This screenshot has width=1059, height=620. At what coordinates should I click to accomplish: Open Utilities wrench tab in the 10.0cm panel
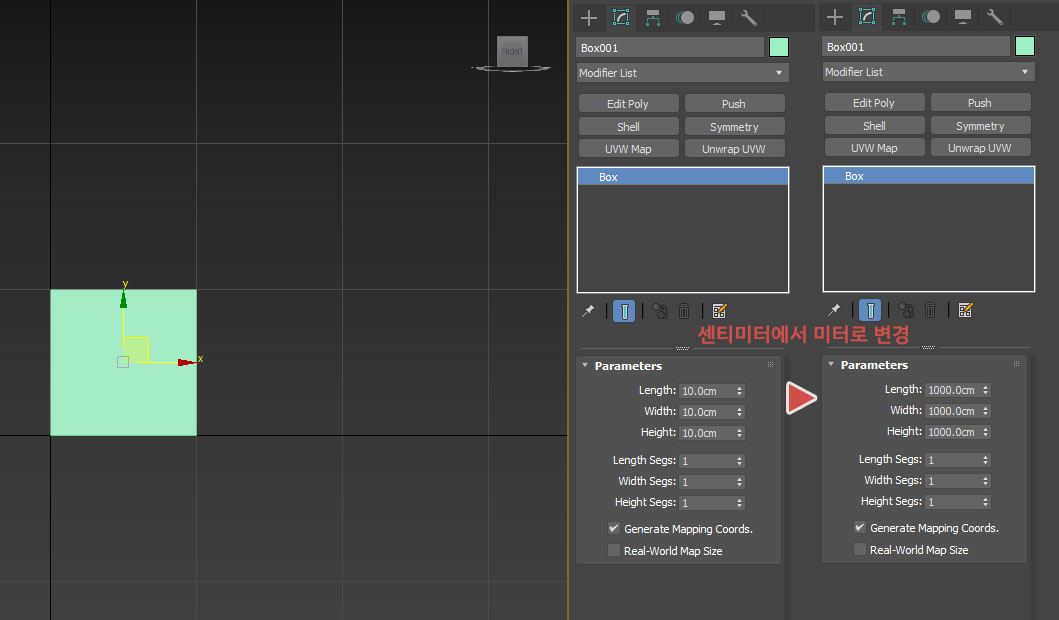point(748,18)
